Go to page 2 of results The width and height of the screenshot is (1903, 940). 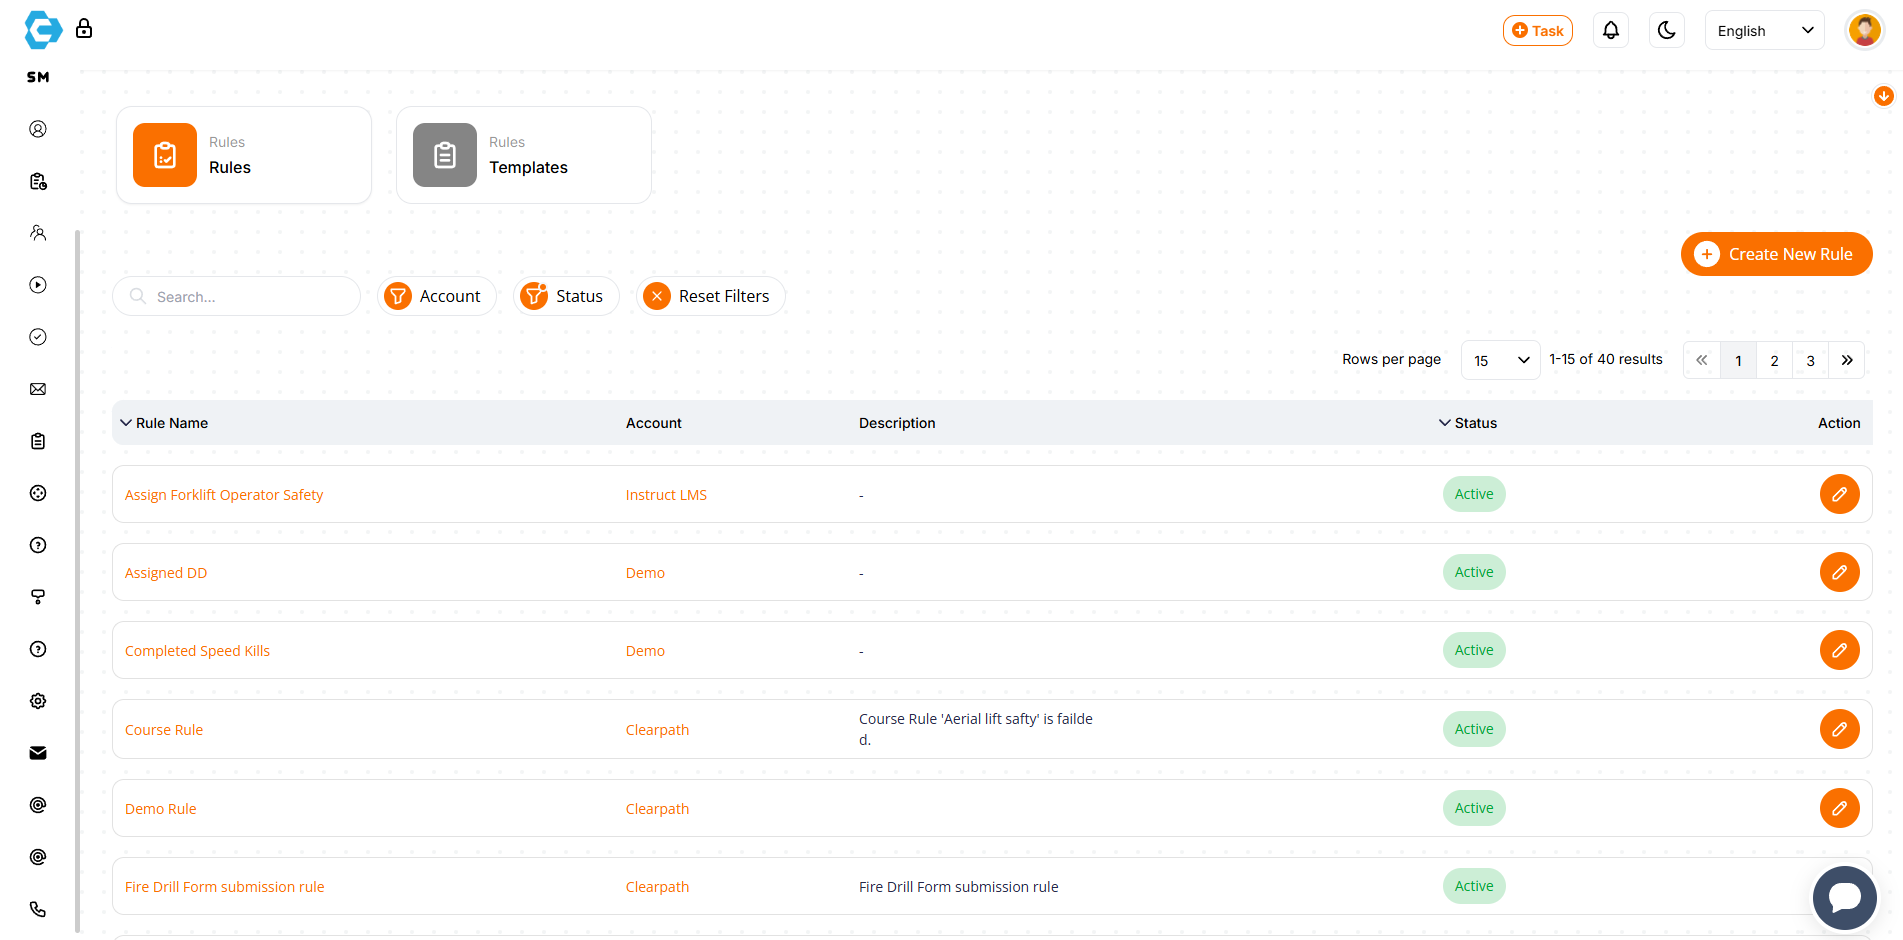point(1774,360)
